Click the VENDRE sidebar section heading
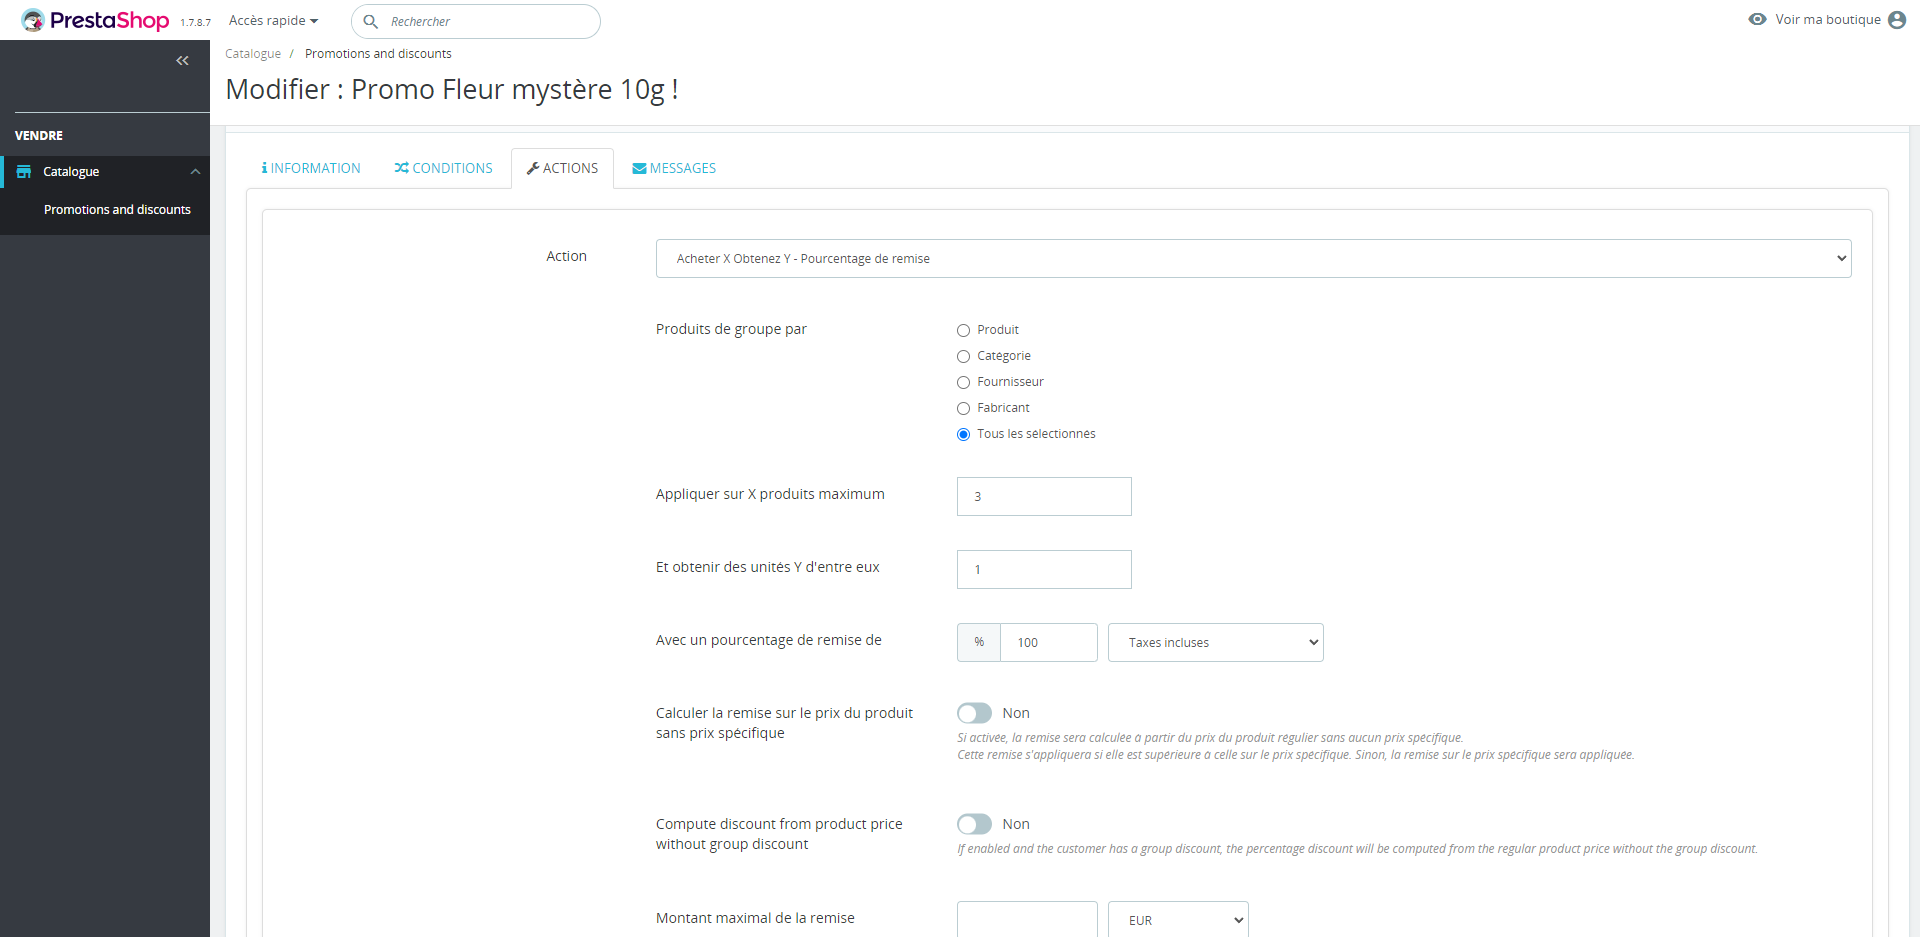1920x937 pixels. click(39, 136)
